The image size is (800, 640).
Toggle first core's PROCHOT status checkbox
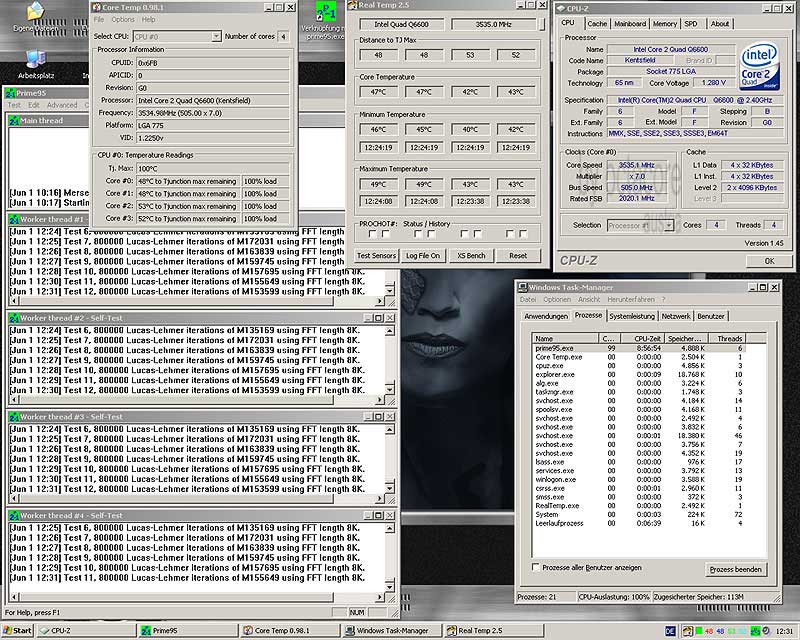point(372,234)
